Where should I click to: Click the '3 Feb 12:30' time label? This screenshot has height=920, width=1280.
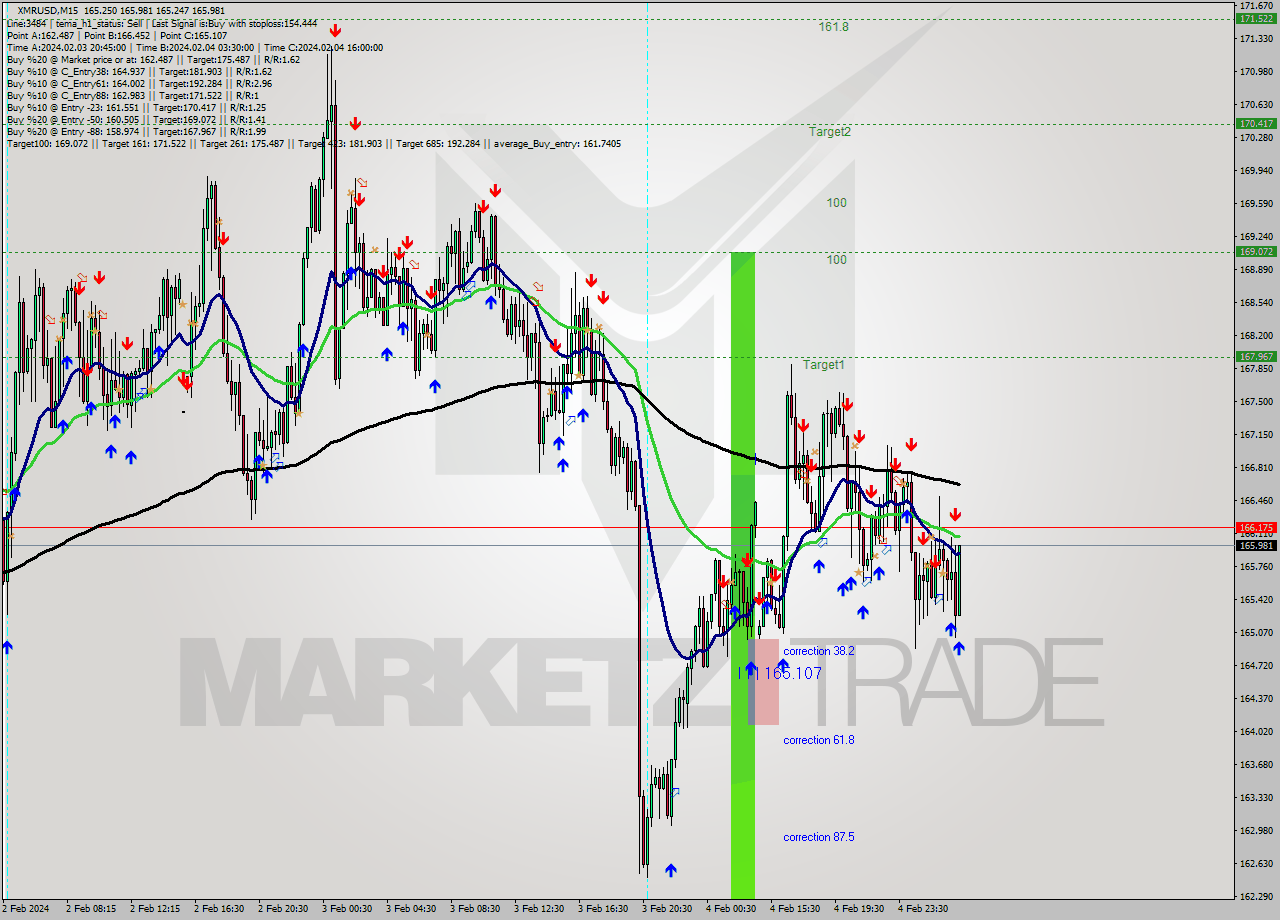click(x=539, y=909)
